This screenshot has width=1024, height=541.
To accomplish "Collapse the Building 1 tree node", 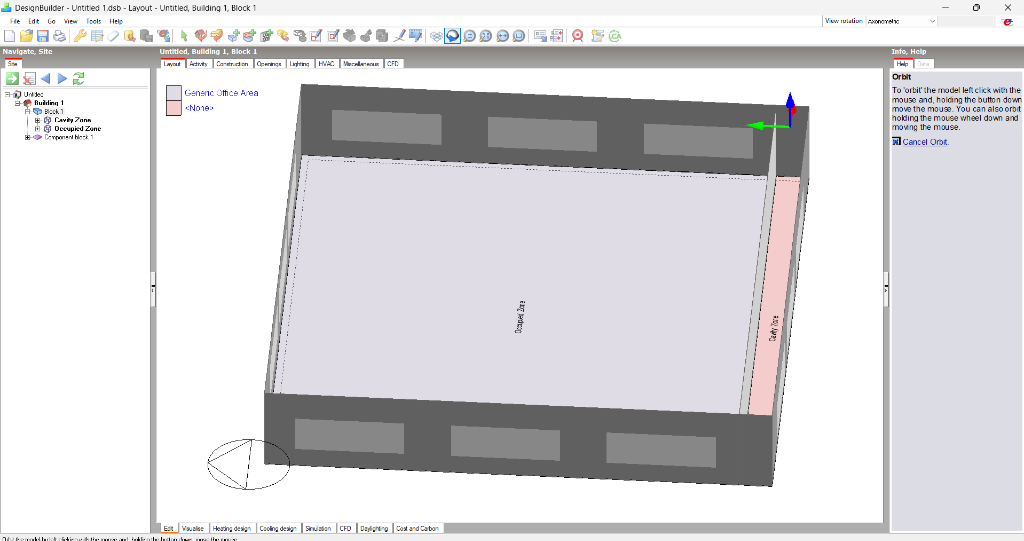I will (x=18, y=103).
